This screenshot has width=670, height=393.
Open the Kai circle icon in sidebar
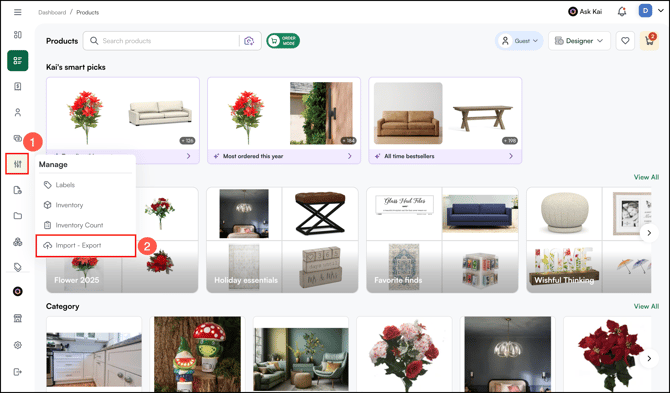18,291
